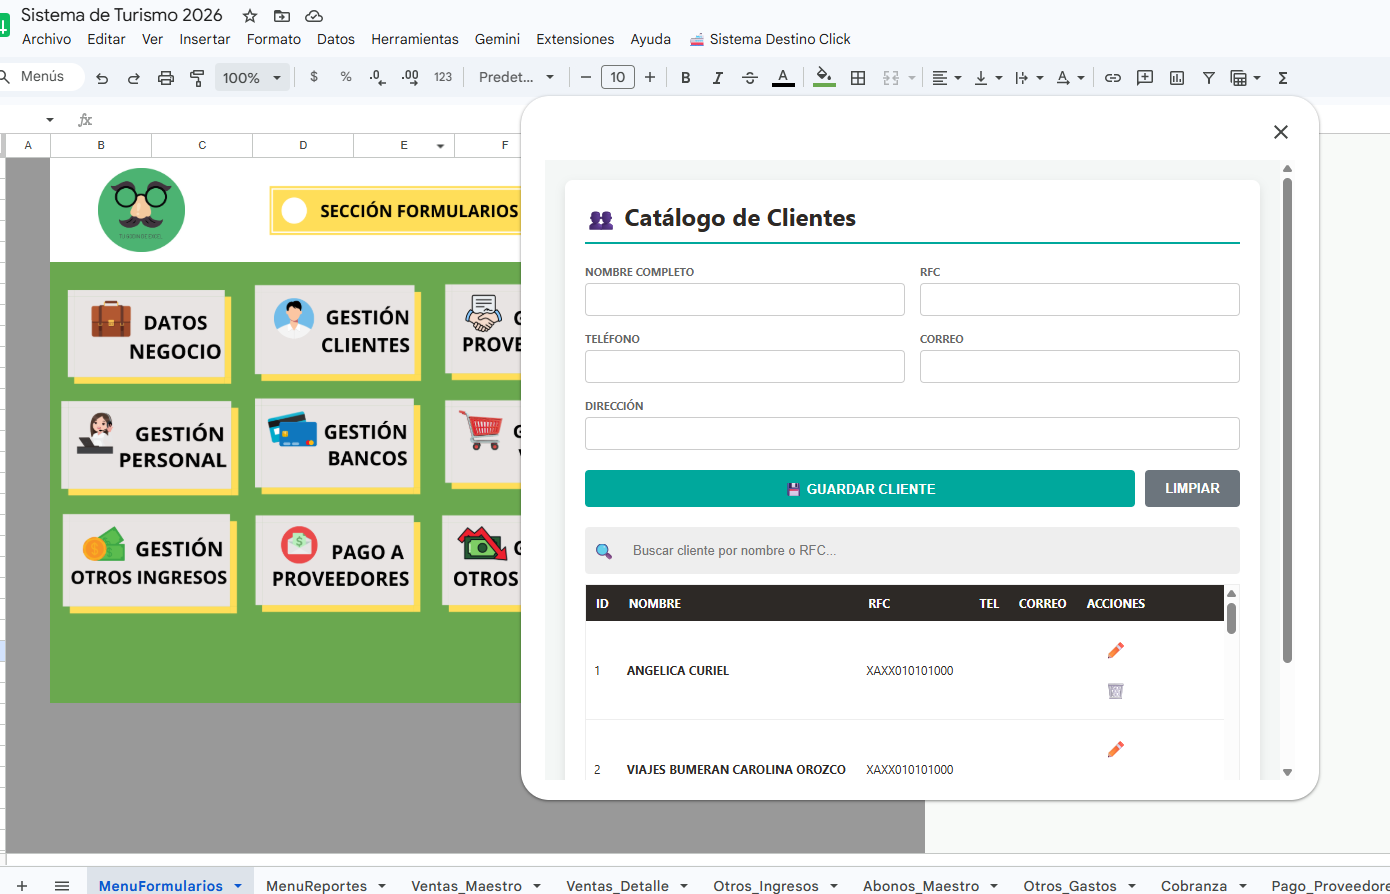Open DATOS NEGOCIO form button
The image size is (1390, 894).
point(148,336)
